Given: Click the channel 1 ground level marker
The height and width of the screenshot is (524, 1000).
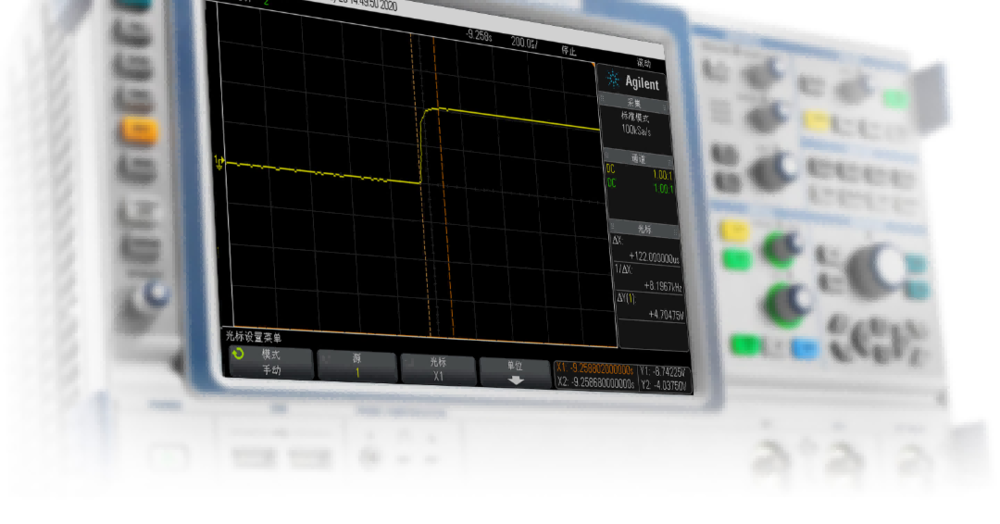Looking at the screenshot, I should [x=218, y=160].
